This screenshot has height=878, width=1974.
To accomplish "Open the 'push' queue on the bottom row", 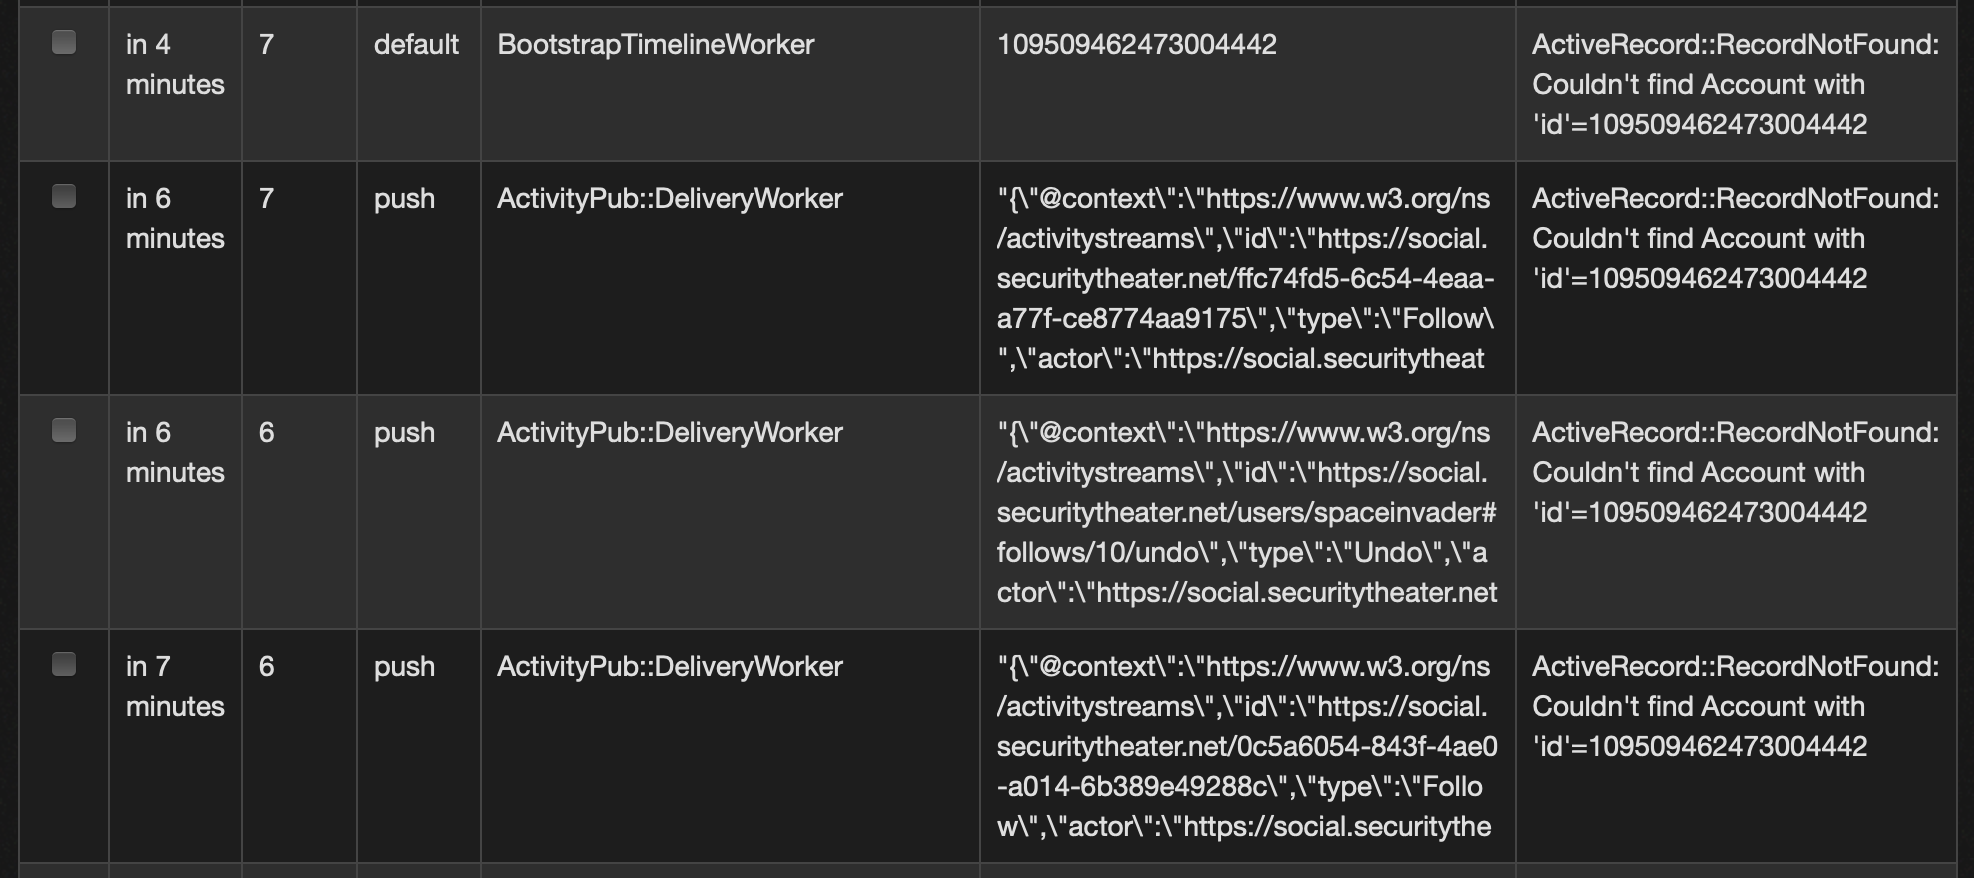I will point(403,666).
